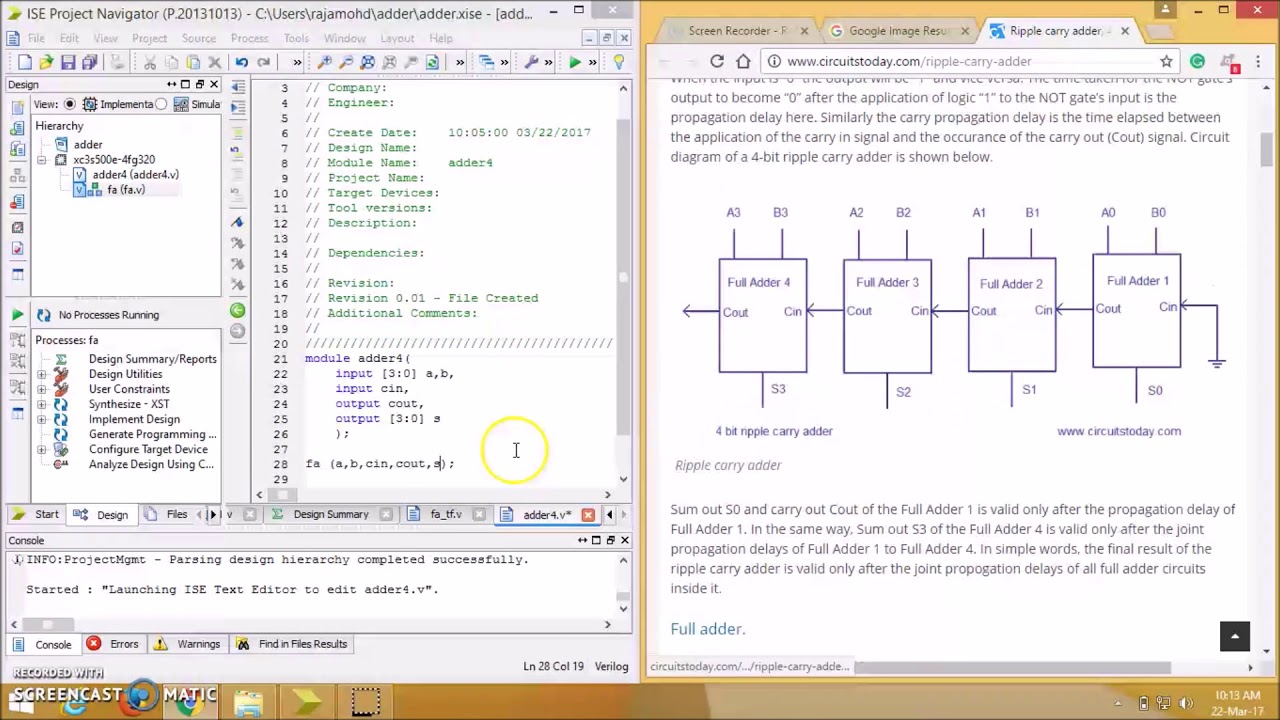Close the Design panel
Screen dimensions: 1280x720
pyautogui.click(x=213, y=85)
